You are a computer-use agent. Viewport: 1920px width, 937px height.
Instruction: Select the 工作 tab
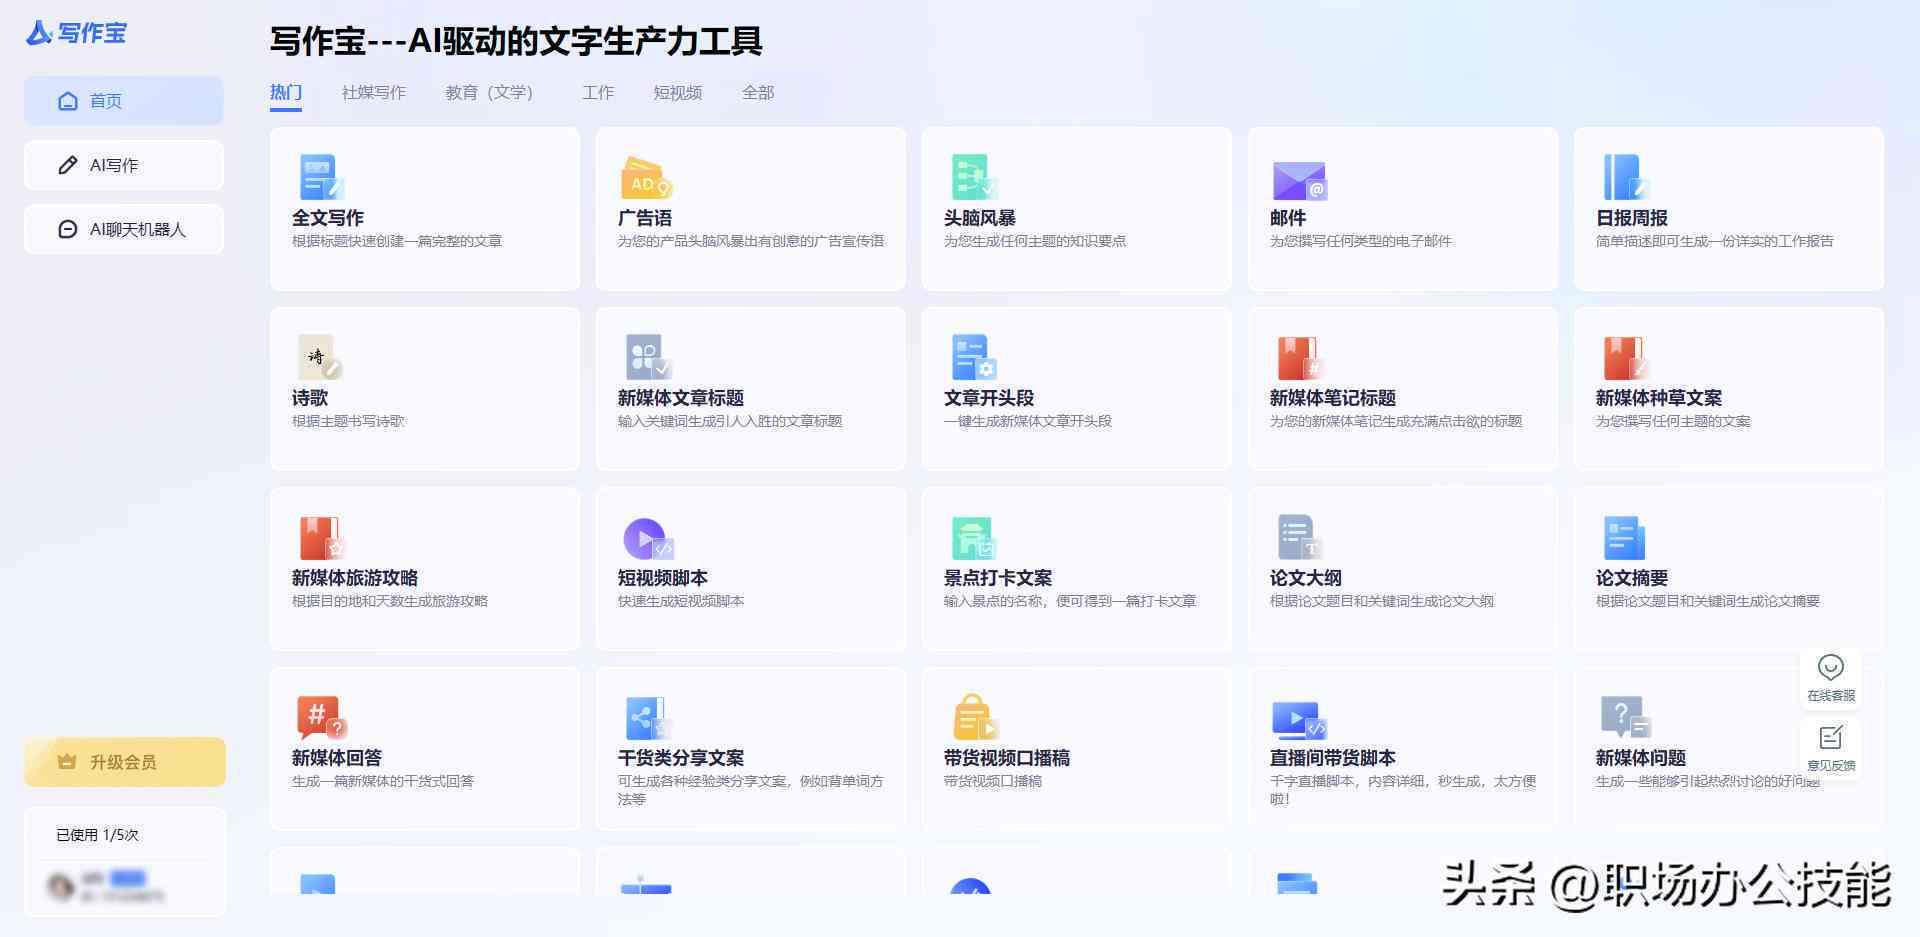pyautogui.click(x=598, y=93)
